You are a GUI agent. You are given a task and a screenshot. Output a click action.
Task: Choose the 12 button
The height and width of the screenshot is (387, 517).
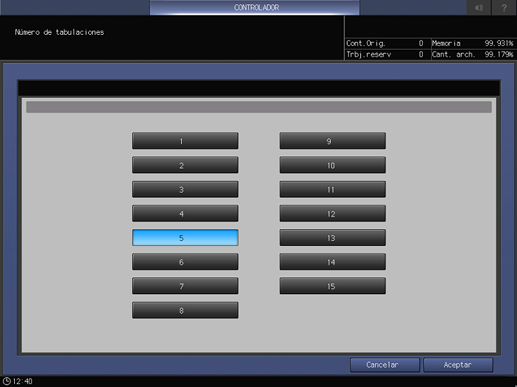[333, 213]
